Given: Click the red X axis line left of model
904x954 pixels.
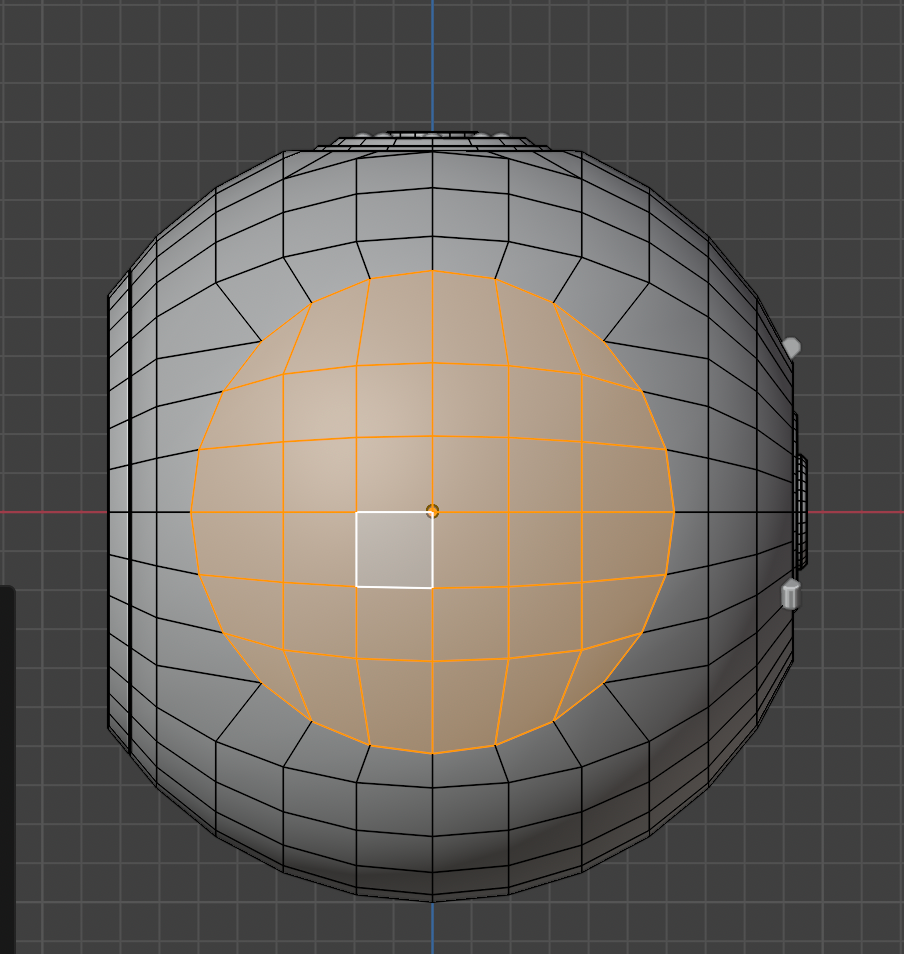Looking at the screenshot, I should click(x=50, y=512).
